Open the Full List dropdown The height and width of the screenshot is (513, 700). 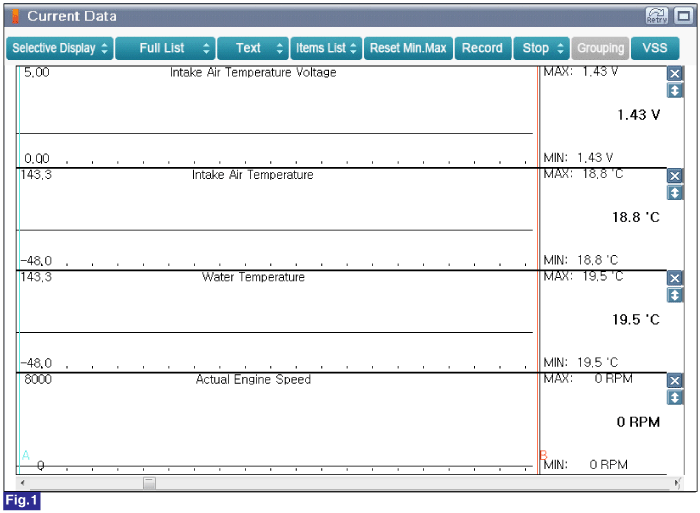coord(165,48)
